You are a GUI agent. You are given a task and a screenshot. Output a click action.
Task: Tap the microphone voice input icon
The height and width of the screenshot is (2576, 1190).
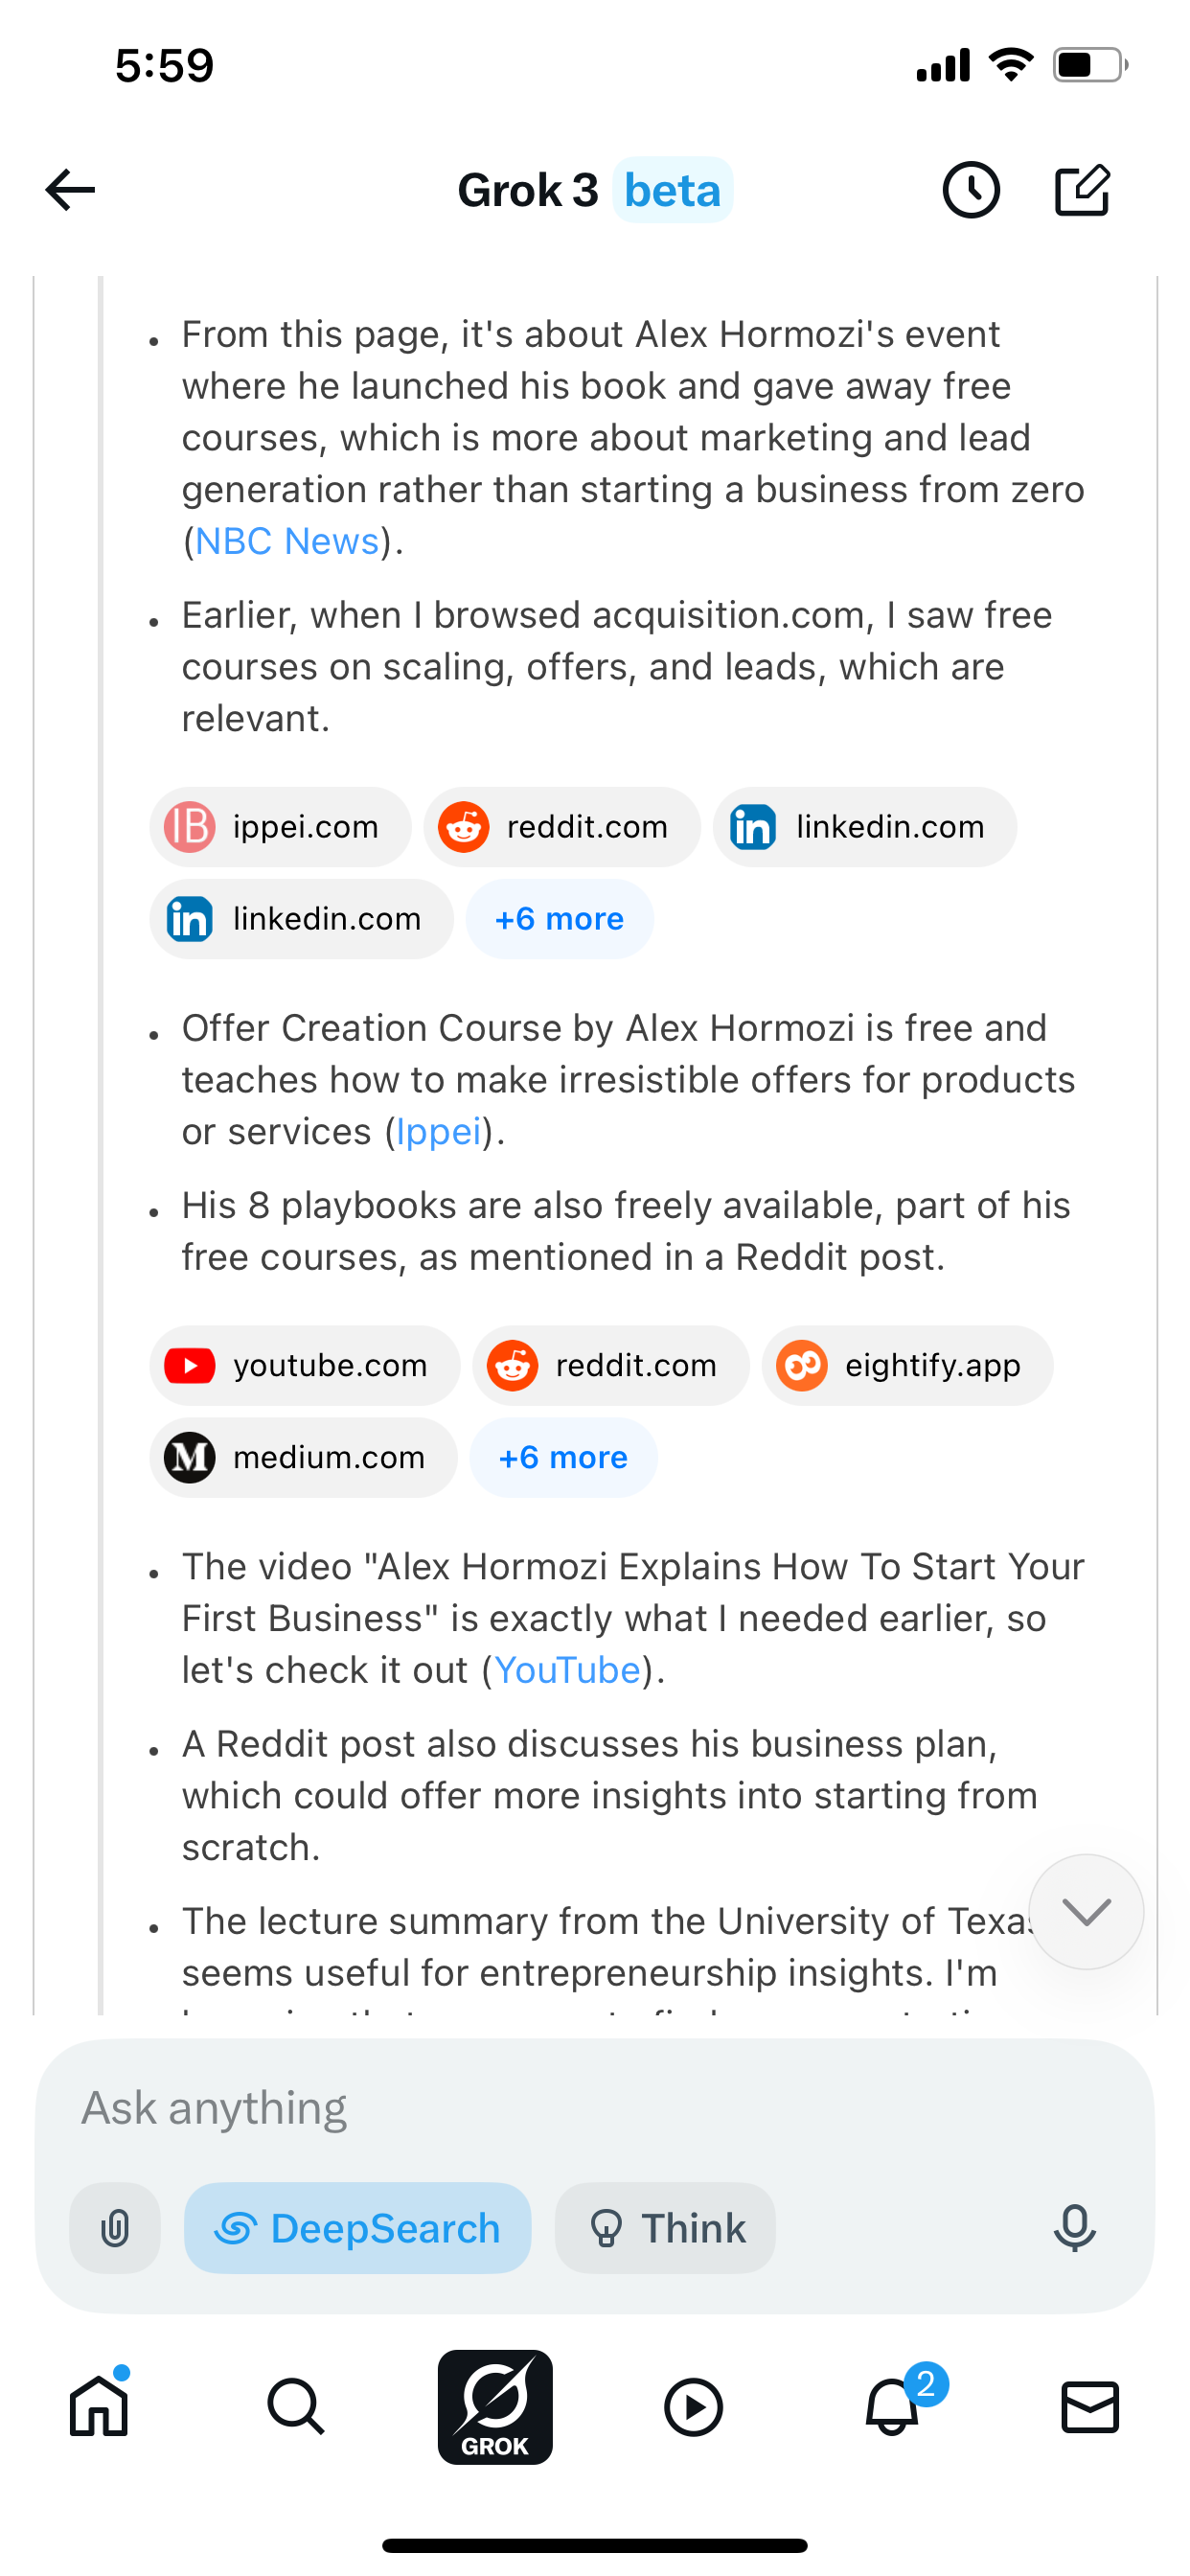click(x=1074, y=2228)
